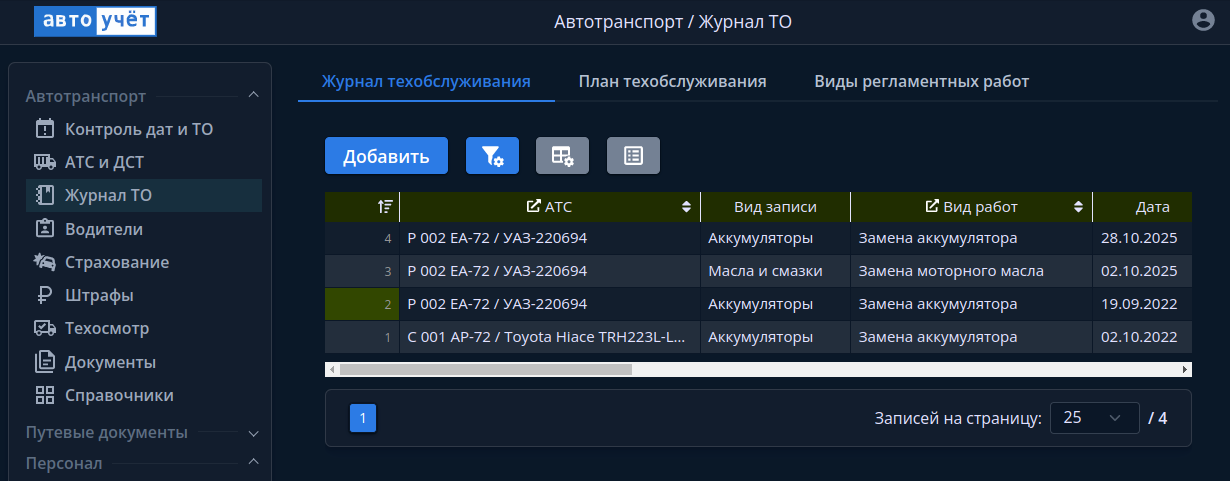Open the user account icon
The height and width of the screenshot is (481, 1230).
[x=1203, y=20]
